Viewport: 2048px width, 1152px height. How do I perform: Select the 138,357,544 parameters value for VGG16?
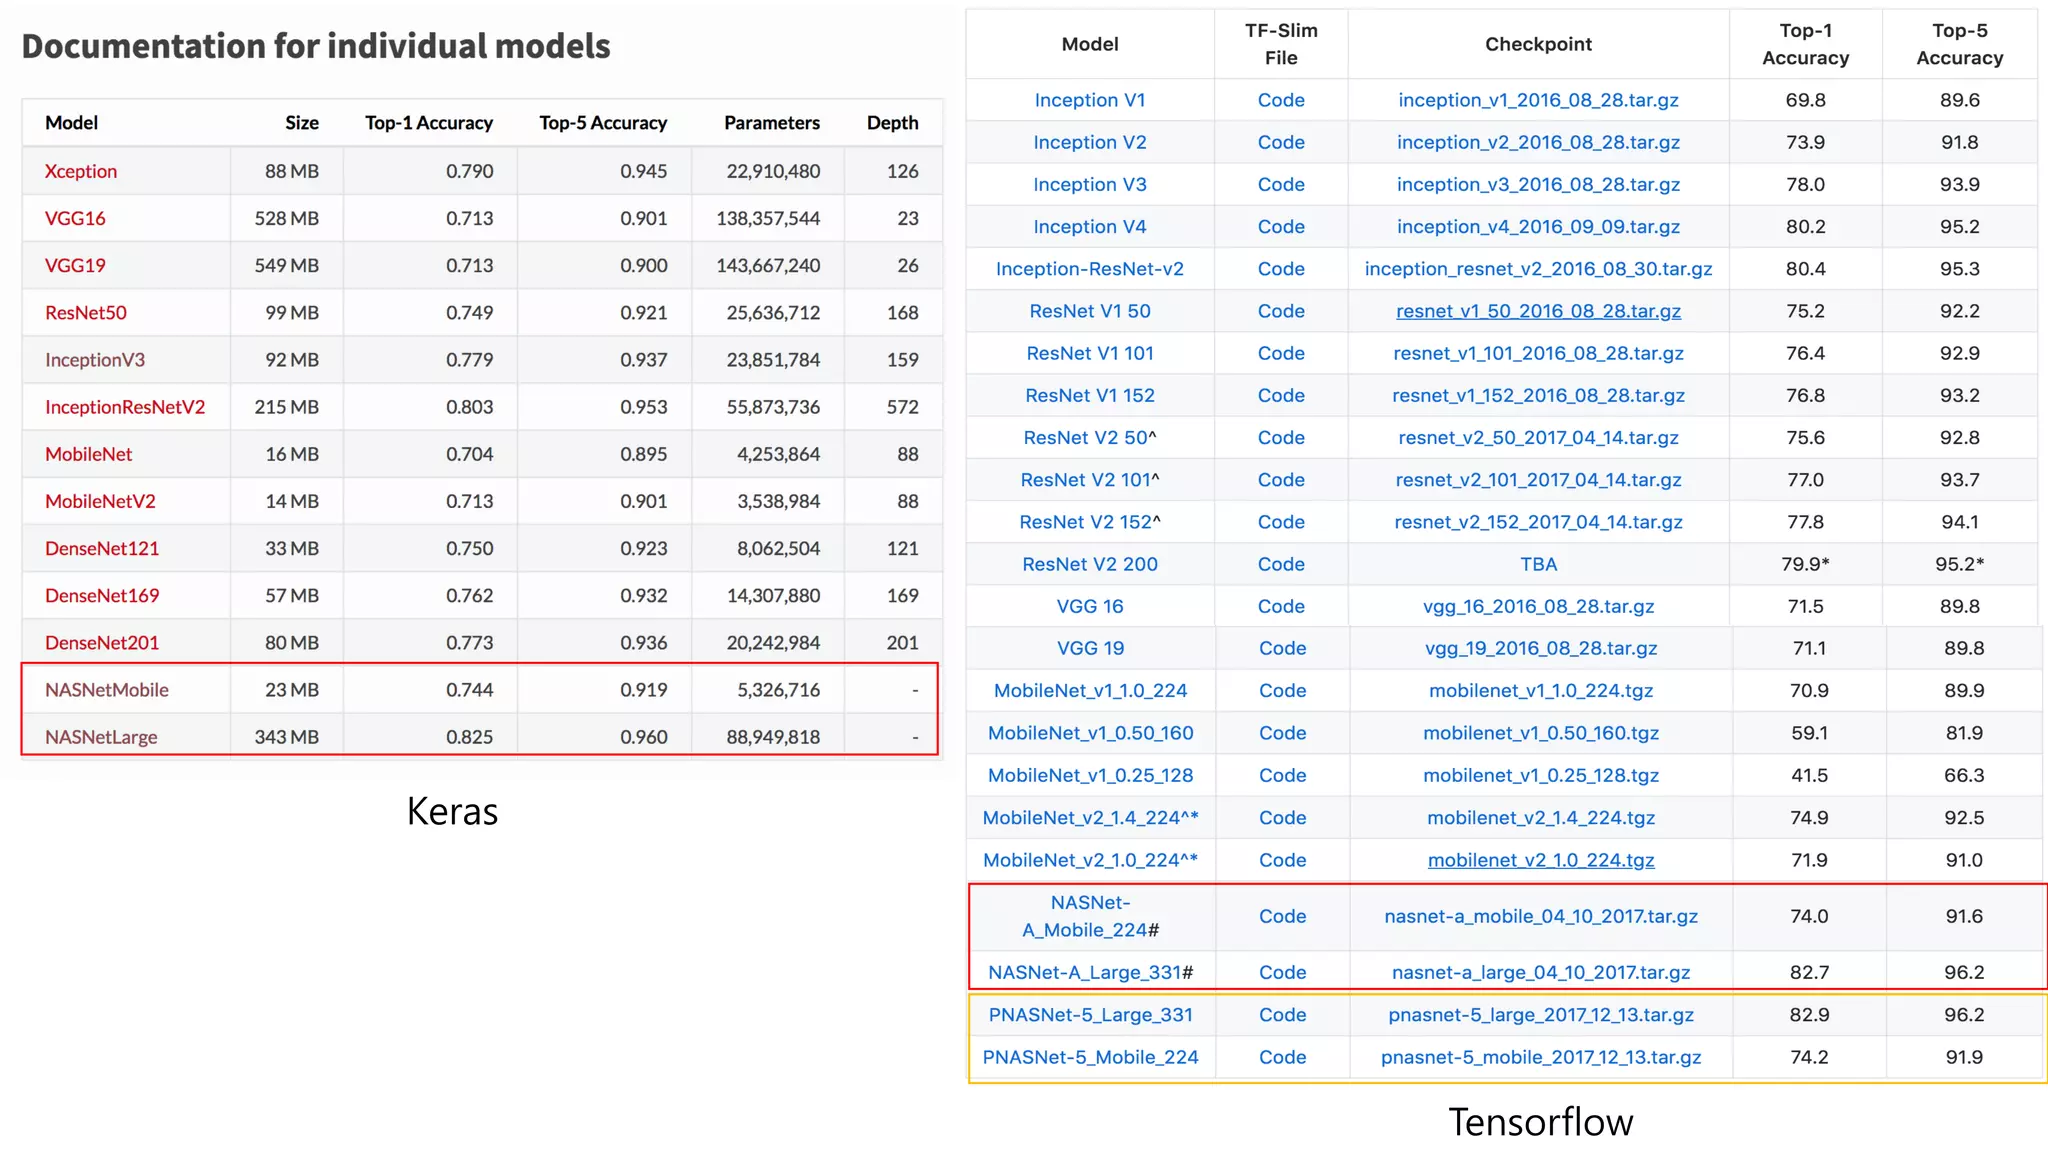[x=768, y=218]
